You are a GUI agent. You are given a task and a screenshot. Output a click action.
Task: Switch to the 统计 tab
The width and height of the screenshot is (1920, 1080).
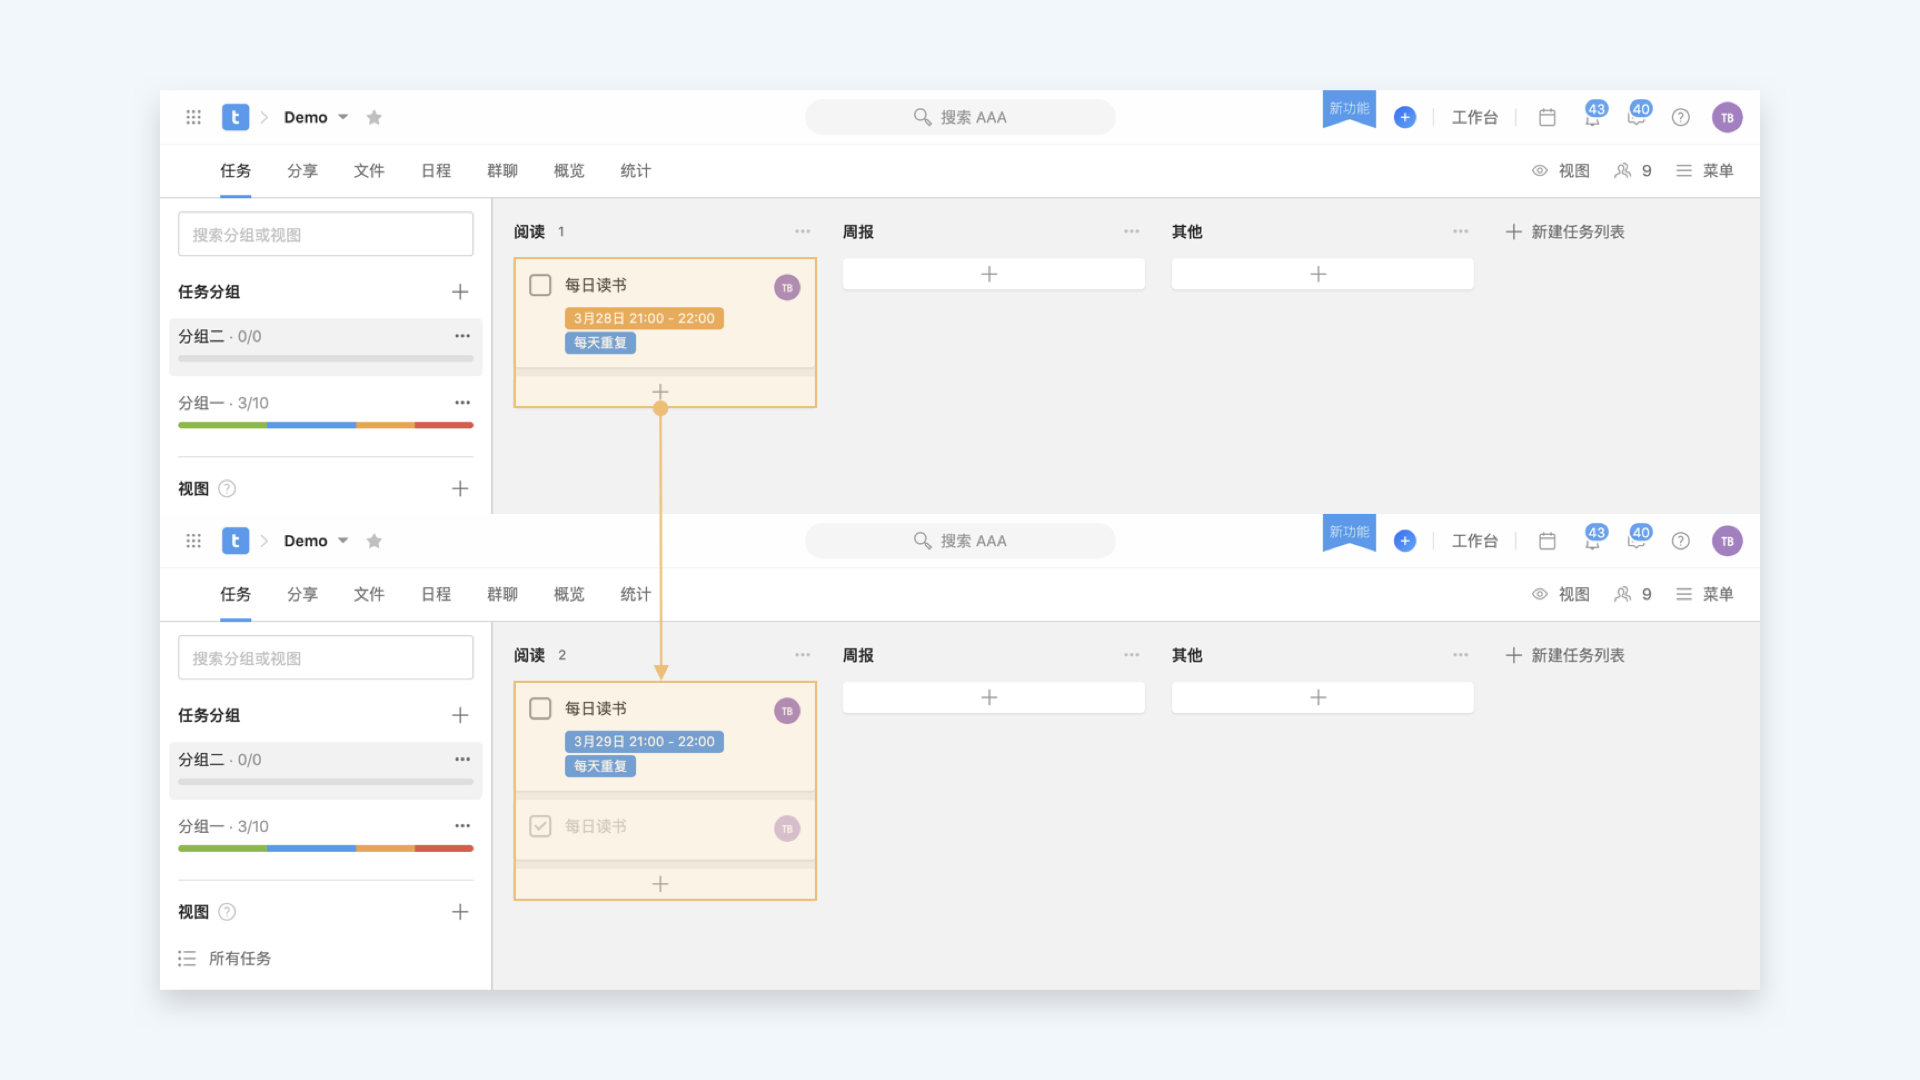[635, 171]
